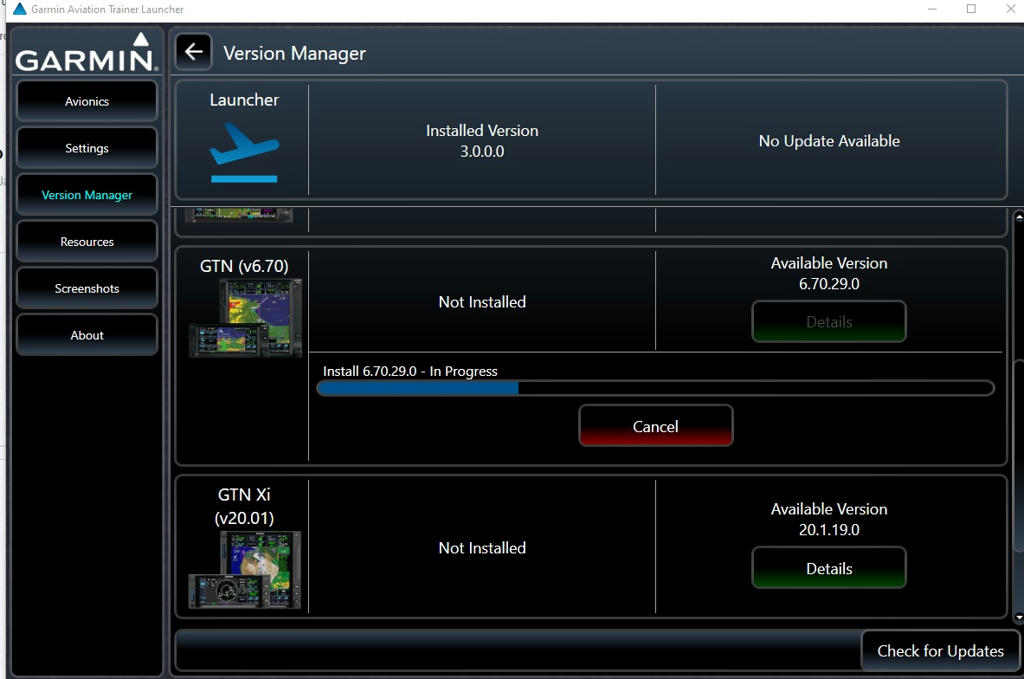The image size is (1024, 679).
Task: Open the About section
Action: (x=87, y=335)
